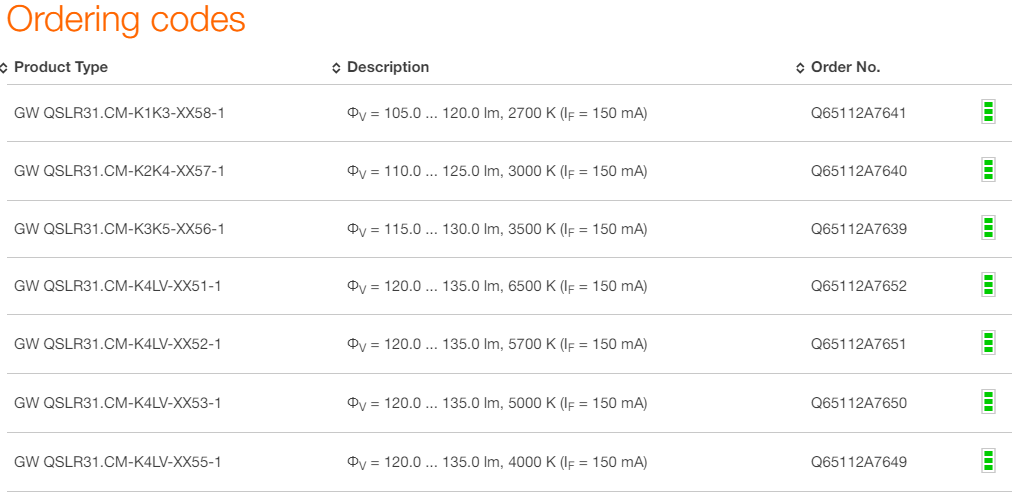Click green stock icon for order Q65112A7649

(988, 461)
